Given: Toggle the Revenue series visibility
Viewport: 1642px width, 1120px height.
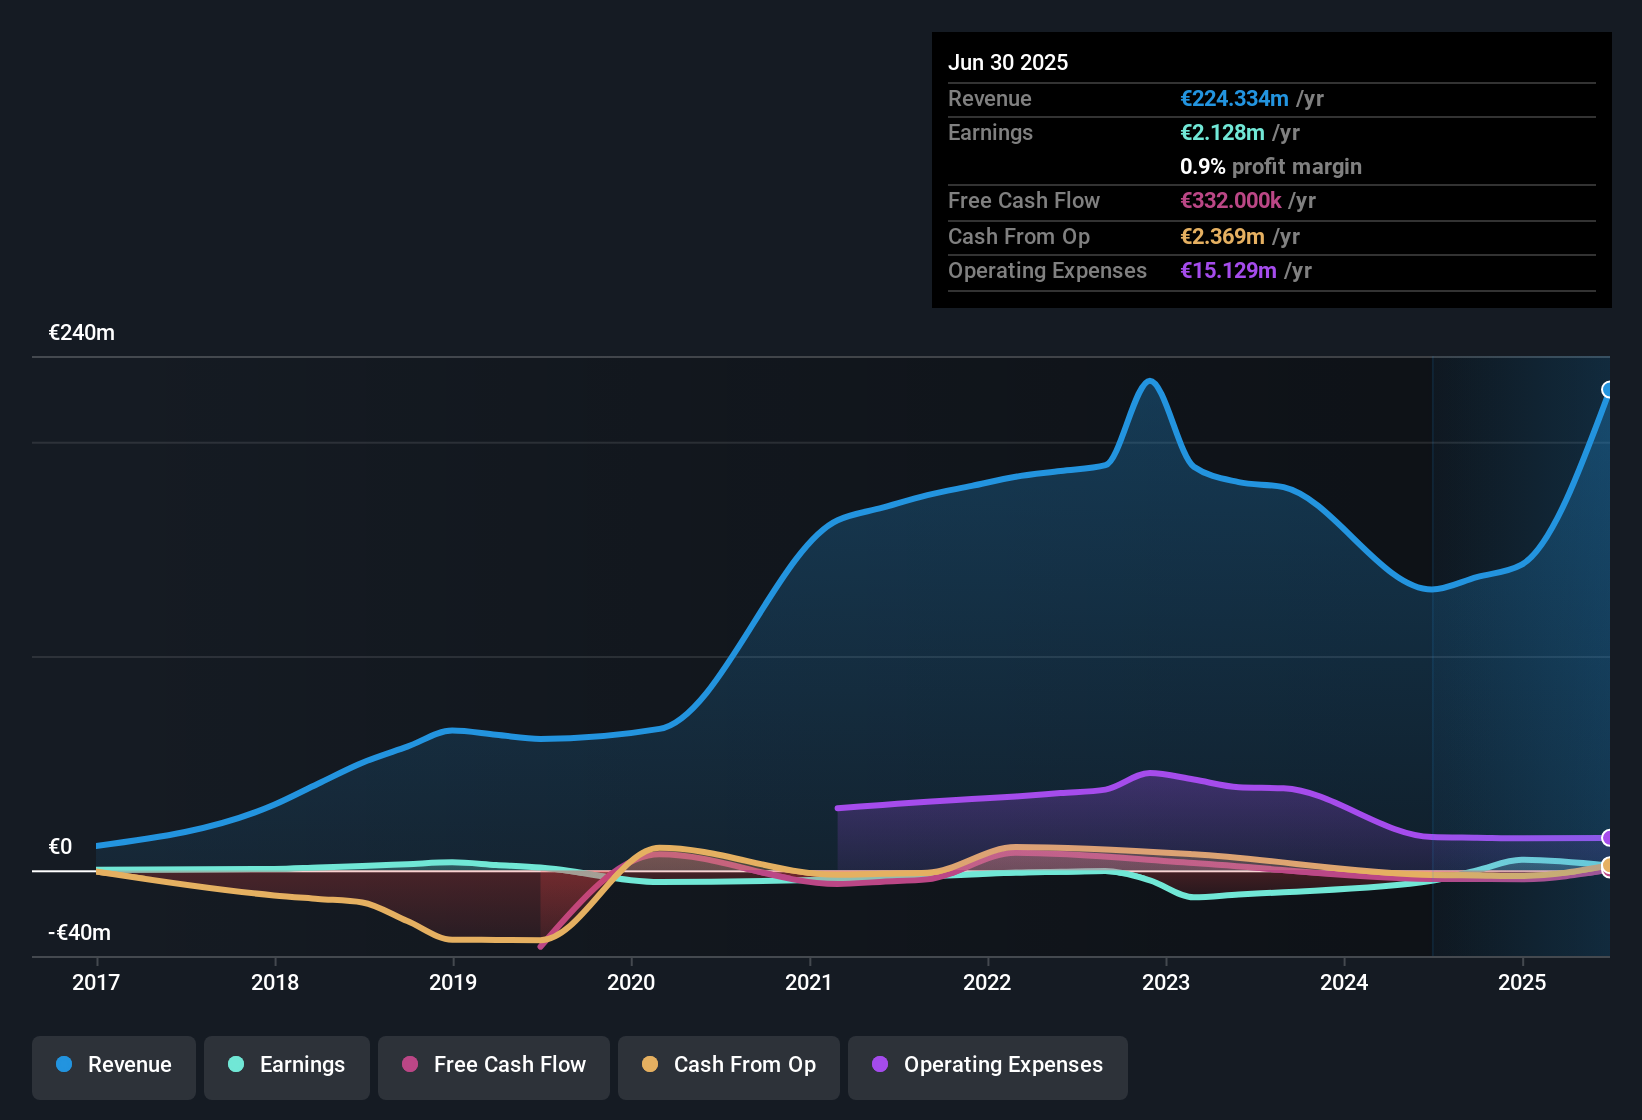Looking at the screenshot, I should point(113,1065).
